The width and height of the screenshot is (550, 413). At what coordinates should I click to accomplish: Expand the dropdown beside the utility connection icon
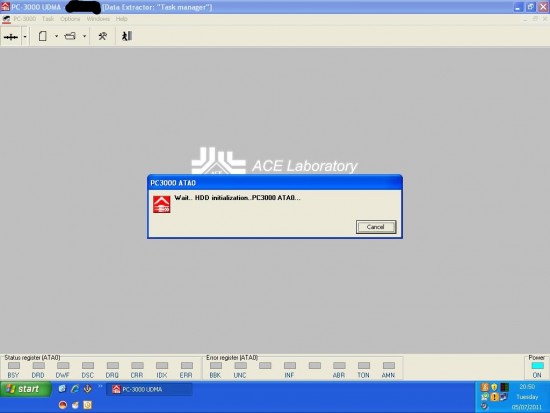[25, 36]
